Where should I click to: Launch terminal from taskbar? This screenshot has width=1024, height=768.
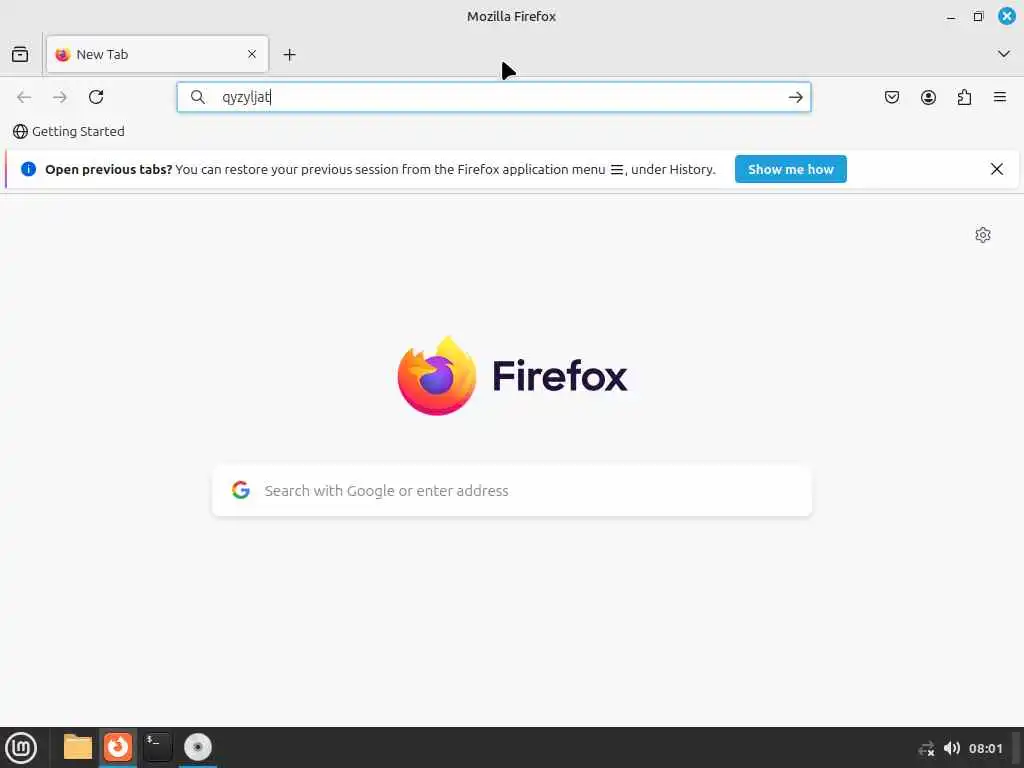click(157, 747)
